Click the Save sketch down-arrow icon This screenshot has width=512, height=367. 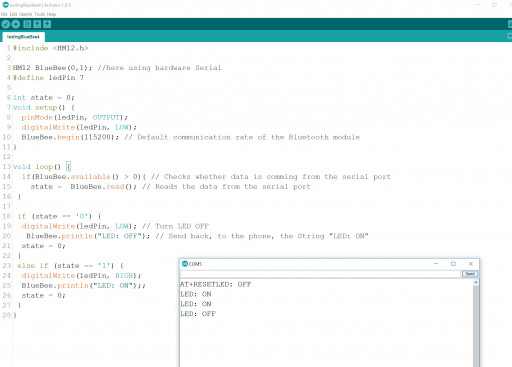coord(47,24)
